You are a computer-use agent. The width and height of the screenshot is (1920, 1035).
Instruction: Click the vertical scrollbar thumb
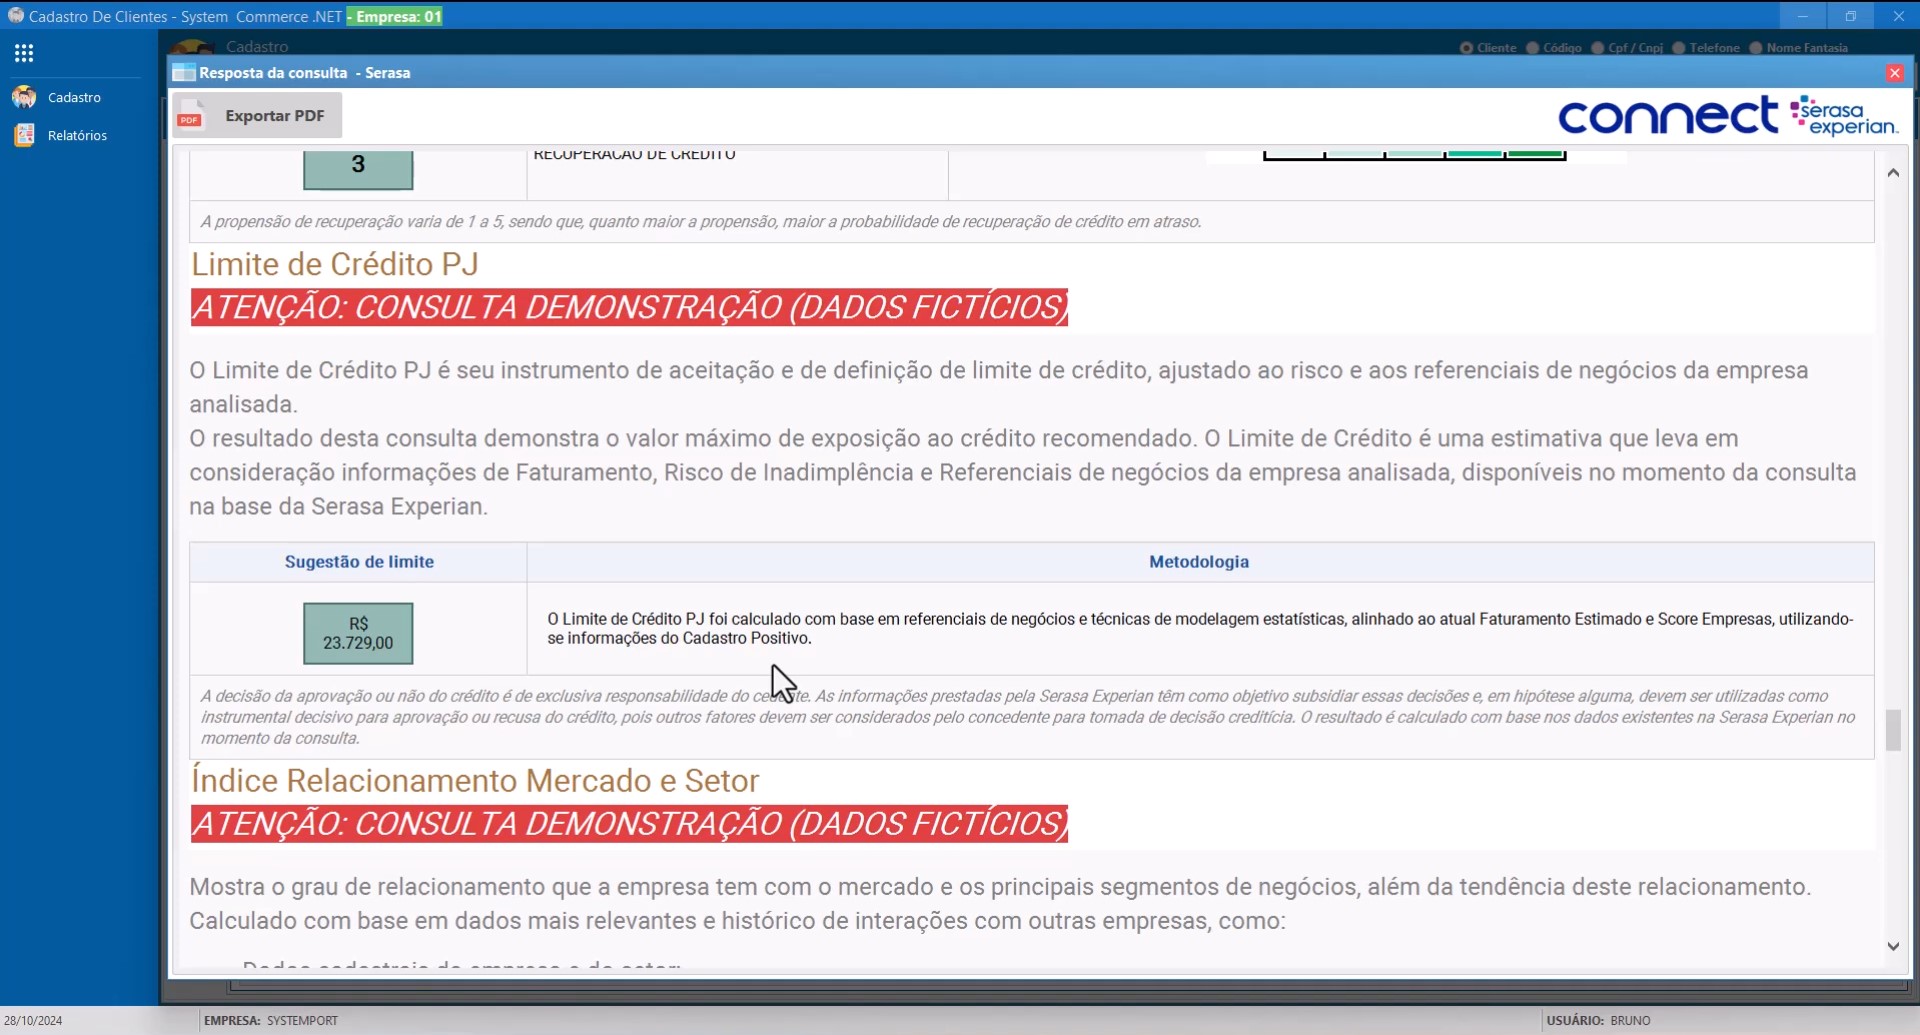(x=1893, y=730)
